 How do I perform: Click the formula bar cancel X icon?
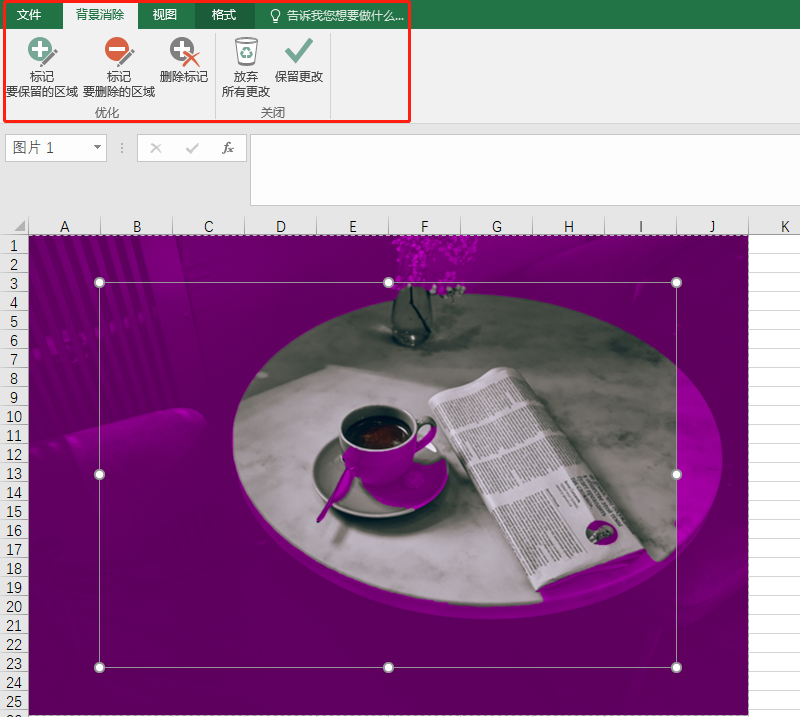click(x=156, y=149)
